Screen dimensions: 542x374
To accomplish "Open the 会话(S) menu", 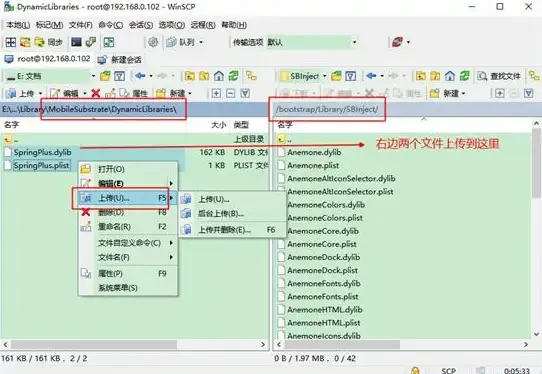I will tap(141, 25).
